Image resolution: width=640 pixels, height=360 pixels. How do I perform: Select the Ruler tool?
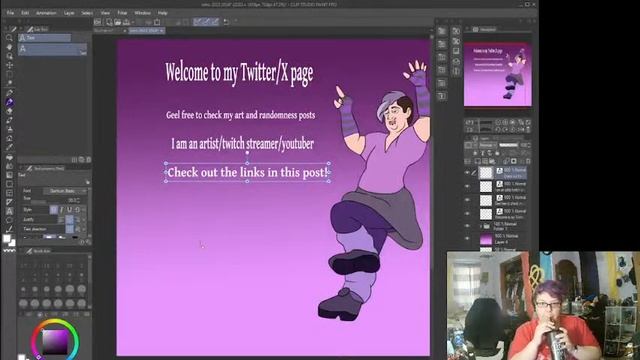(9, 202)
